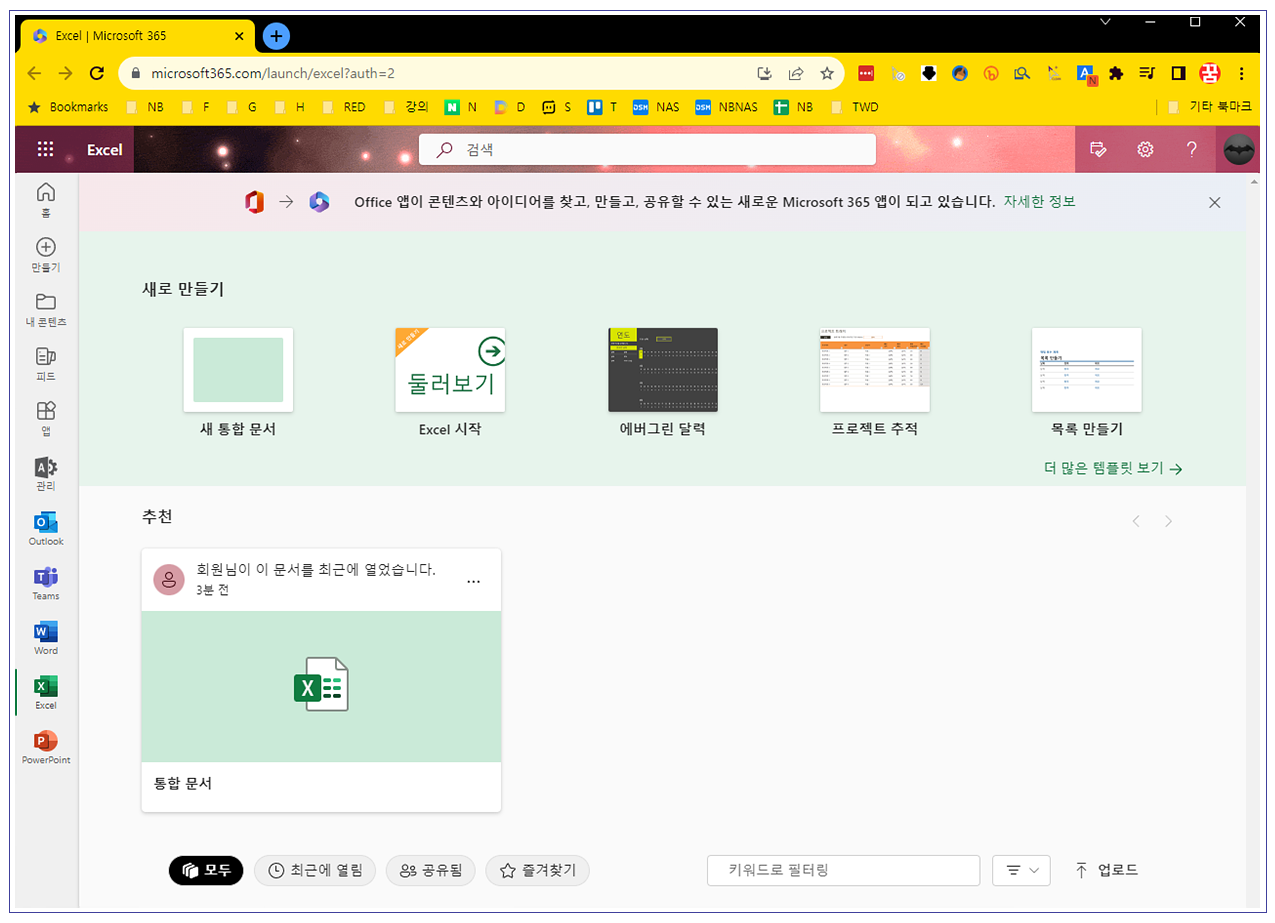Dismiss the Microsoft 365 banner
This screenshot has width=1275, height=923.
(x=1214, y=202)
